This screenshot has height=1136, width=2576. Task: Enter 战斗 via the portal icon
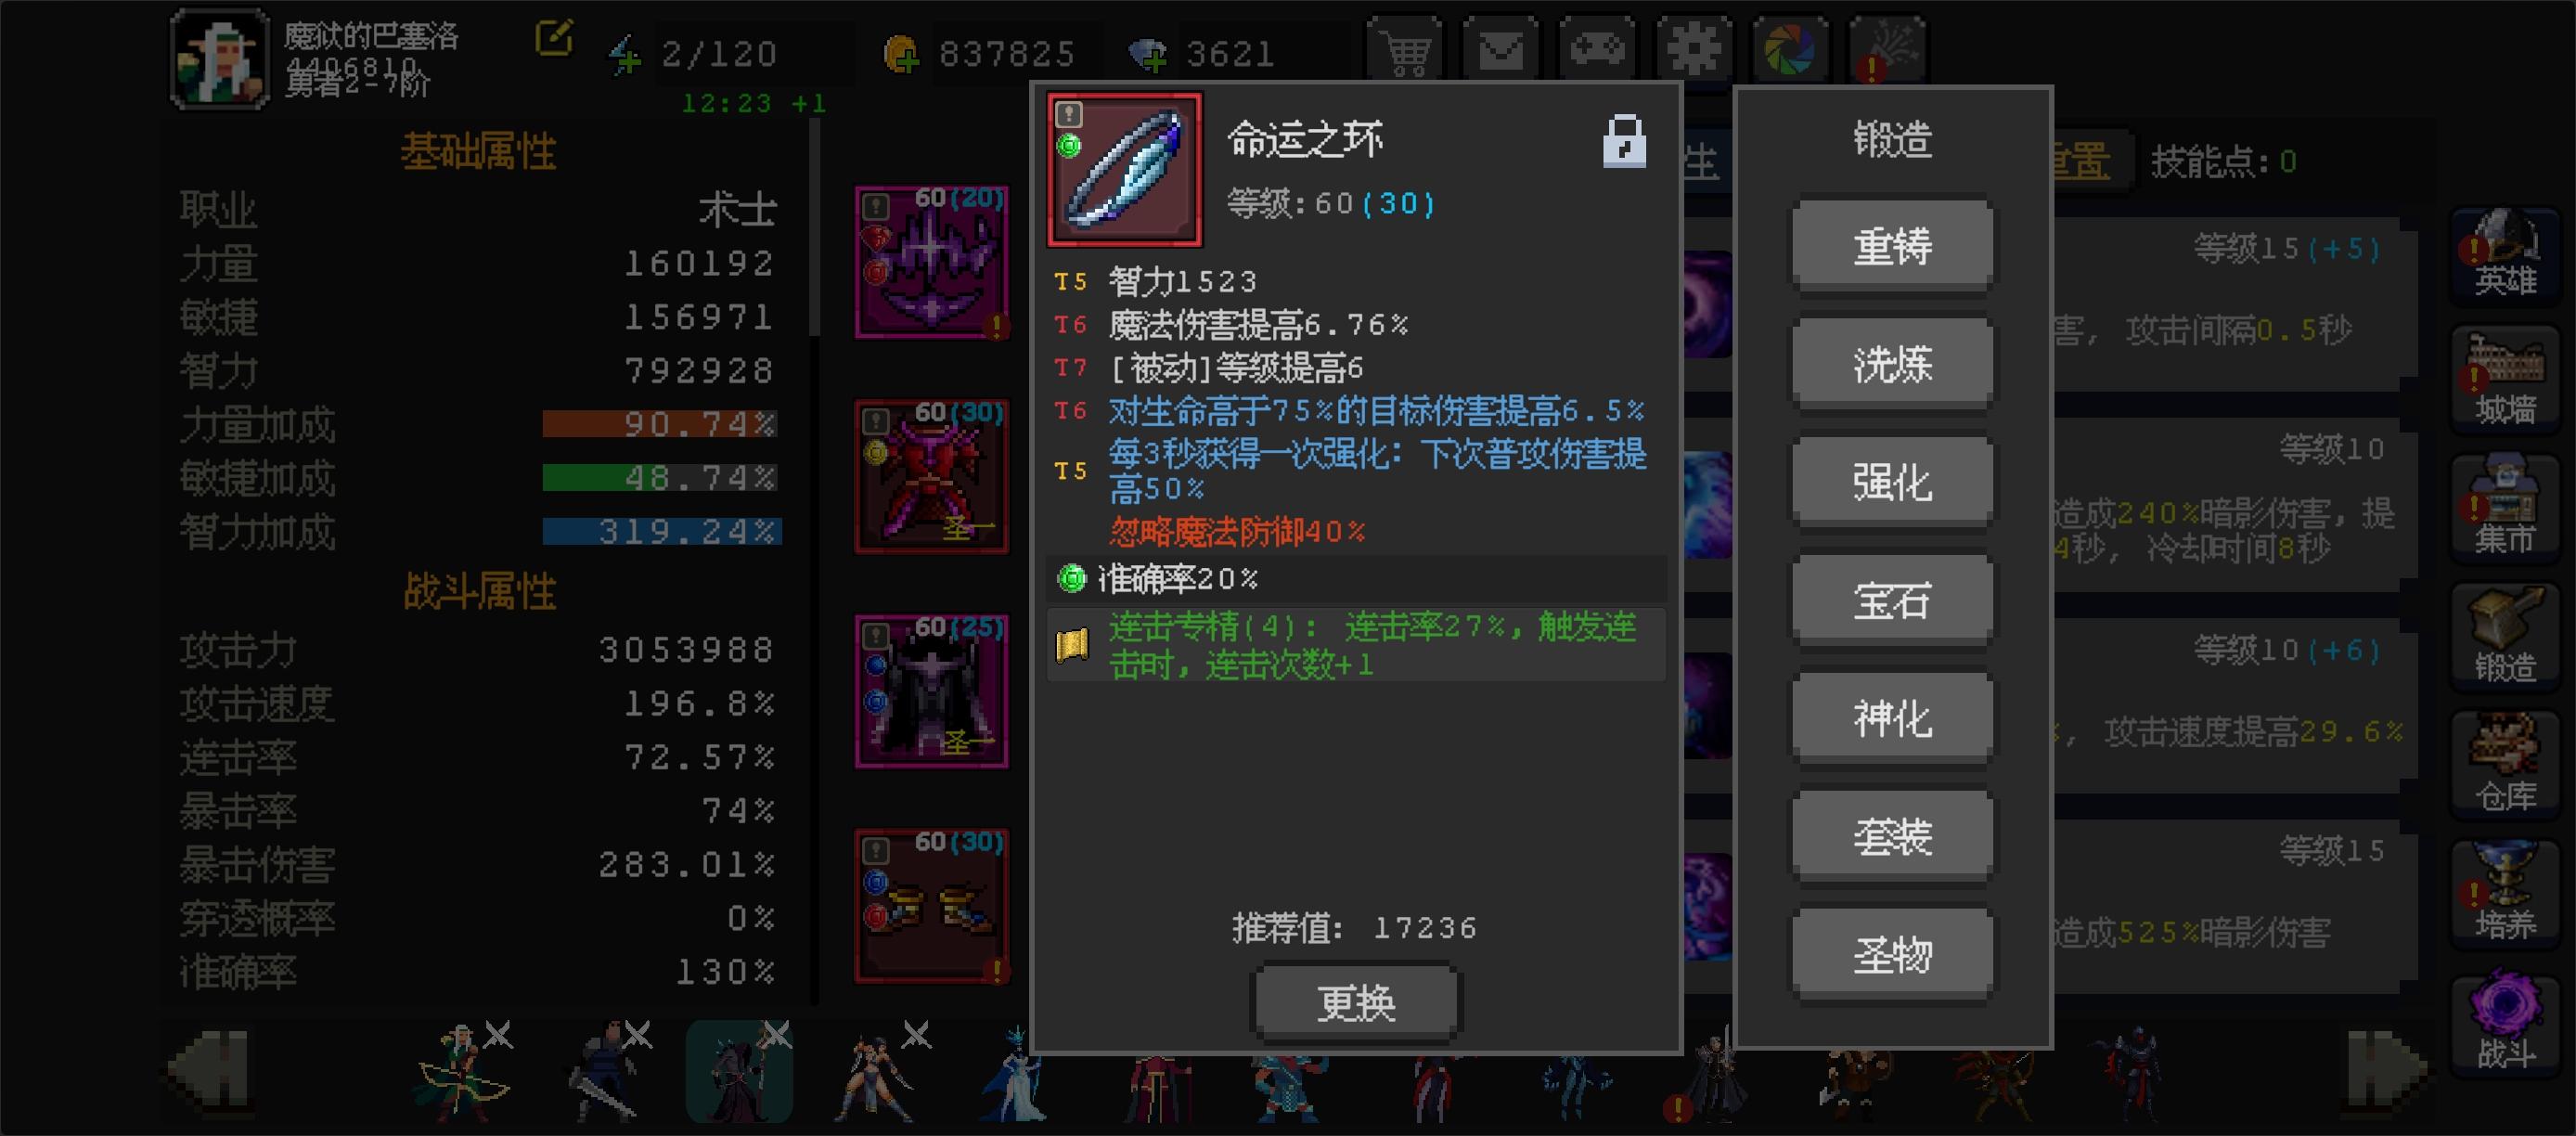click(2505, 1024)
